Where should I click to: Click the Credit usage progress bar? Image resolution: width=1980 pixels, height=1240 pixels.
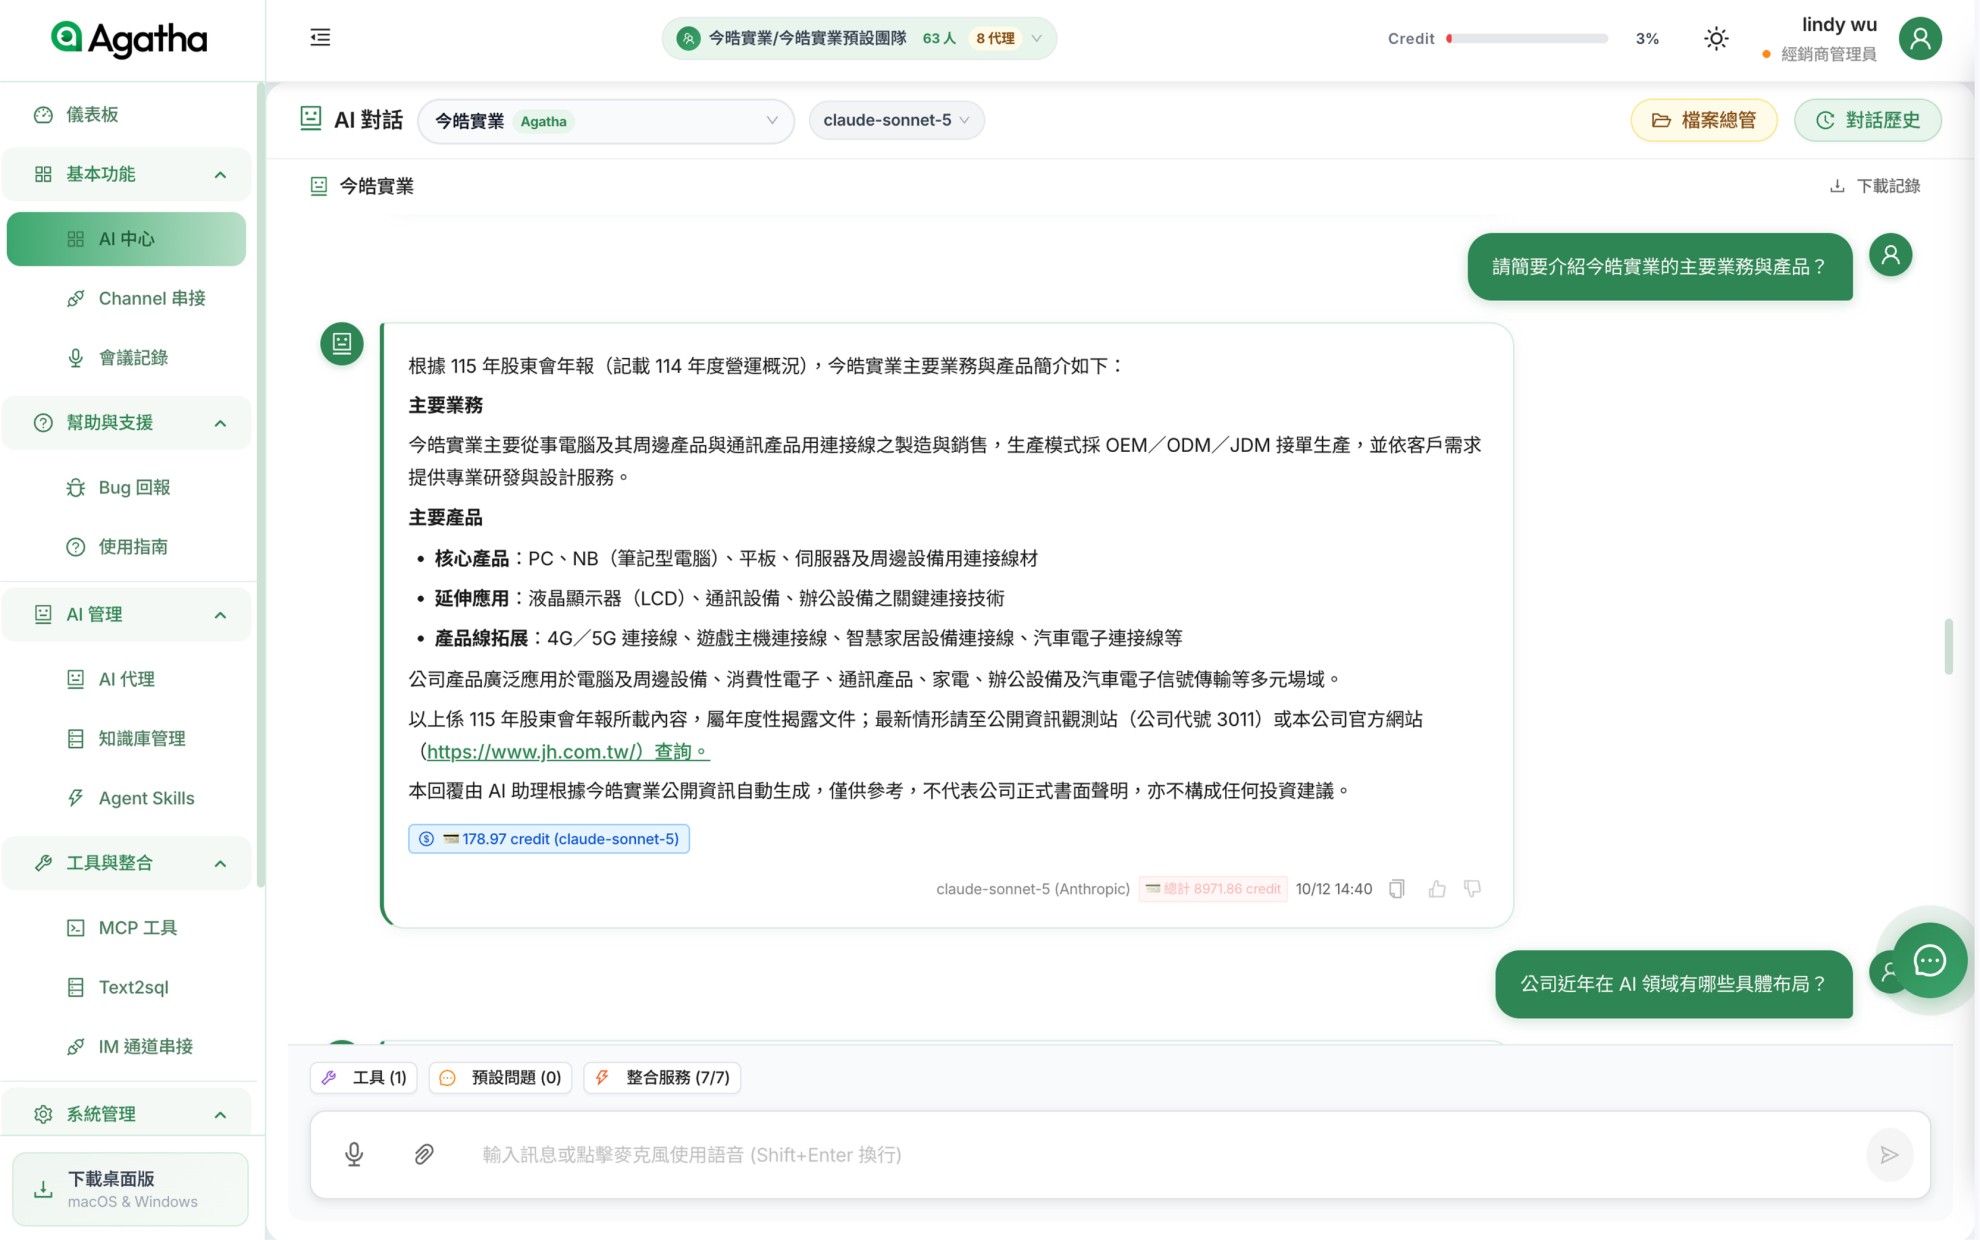pos(1527,38)
